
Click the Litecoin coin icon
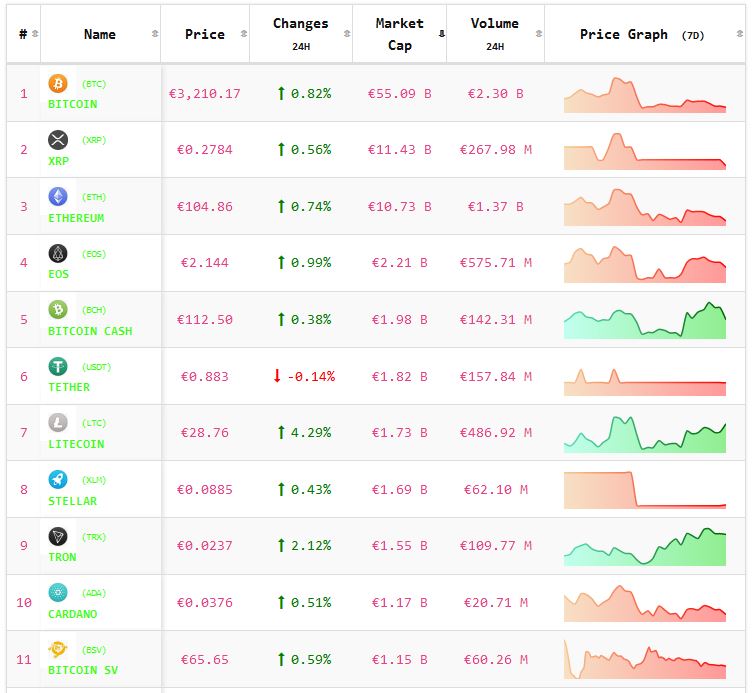[x=57, y=423]
